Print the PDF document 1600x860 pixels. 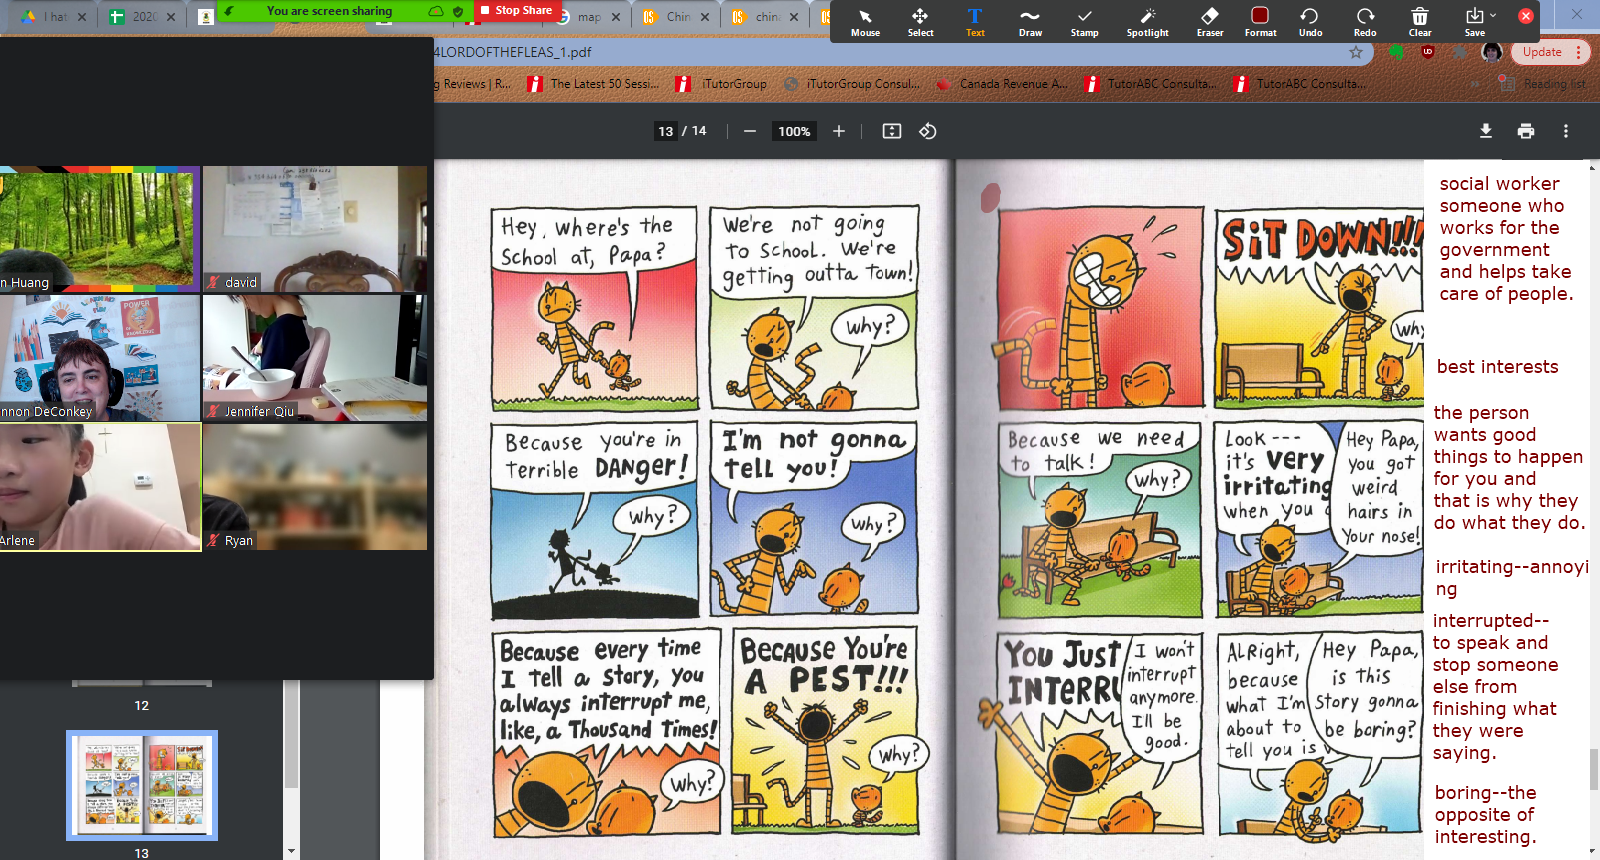click(x=1525, y=131)
